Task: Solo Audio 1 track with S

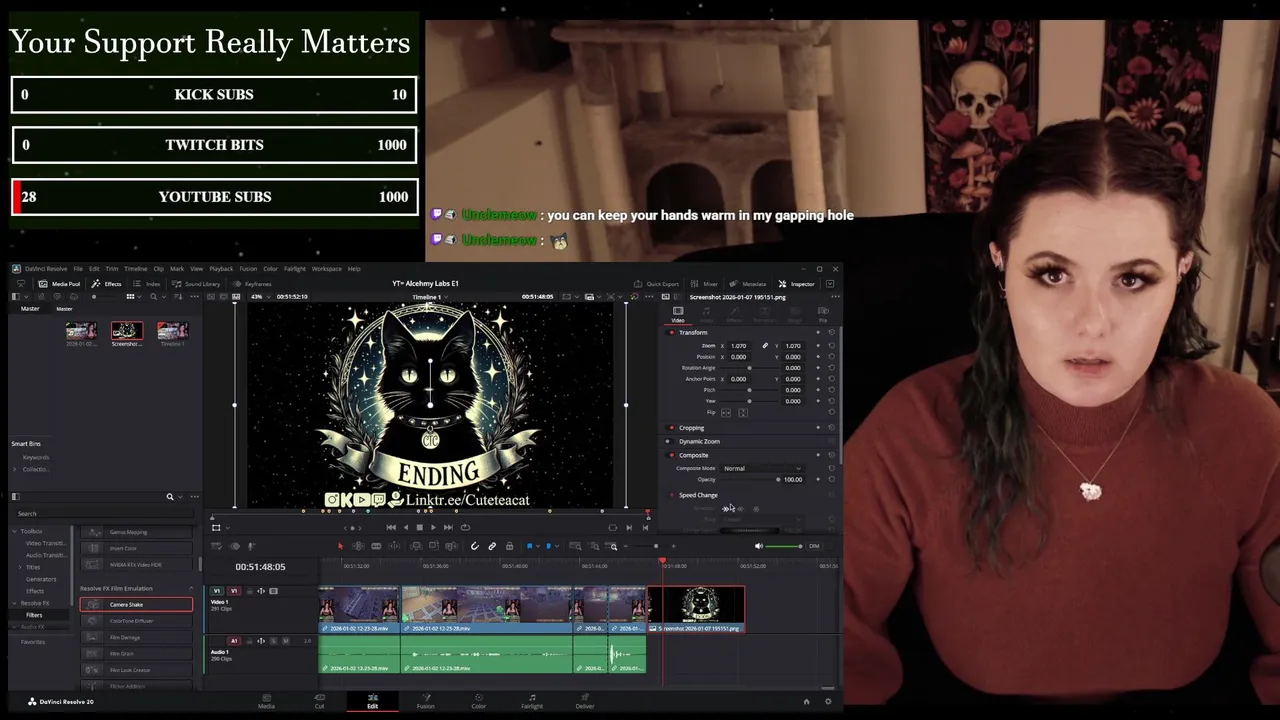Action: (x=274, y=641)
